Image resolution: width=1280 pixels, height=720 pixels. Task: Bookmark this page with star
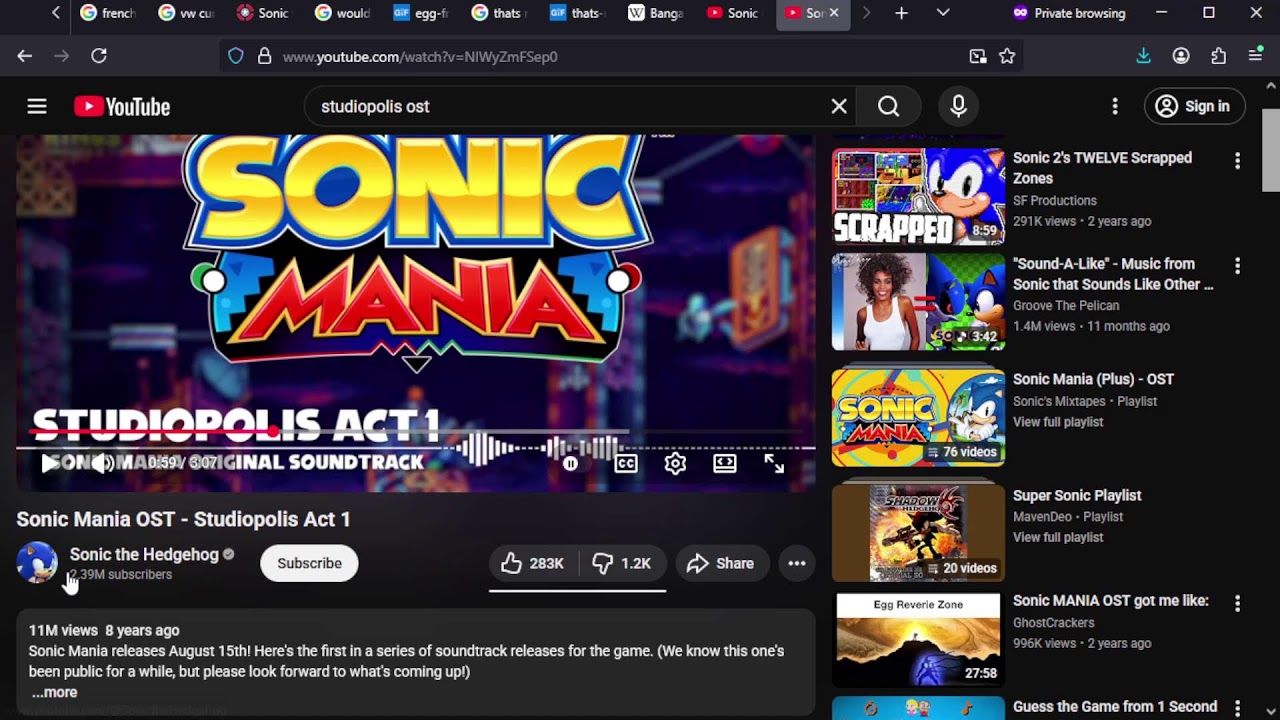[1007, 57]
